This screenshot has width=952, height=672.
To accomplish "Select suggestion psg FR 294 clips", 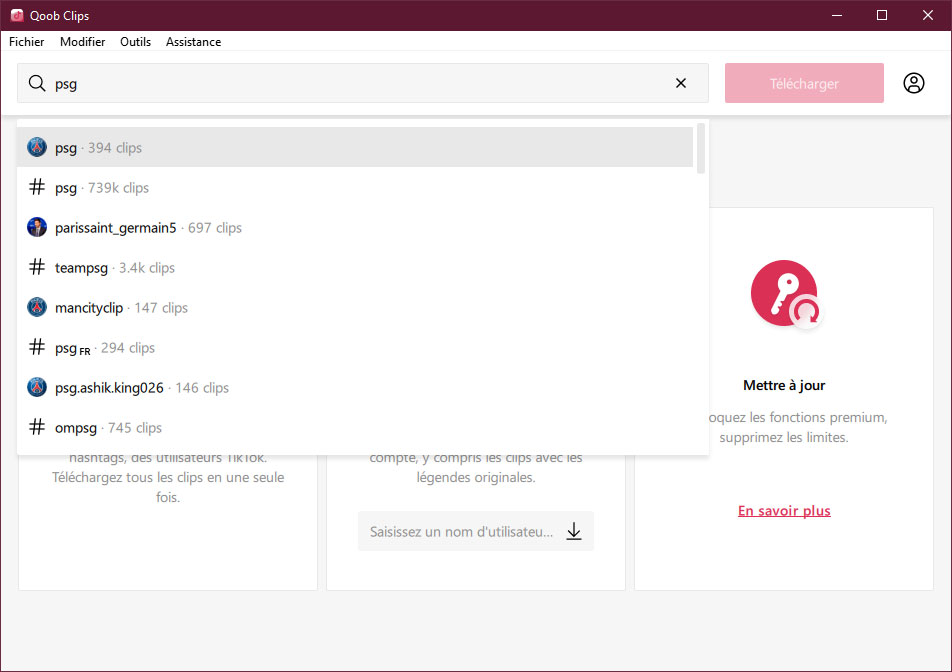I will 355,347.
